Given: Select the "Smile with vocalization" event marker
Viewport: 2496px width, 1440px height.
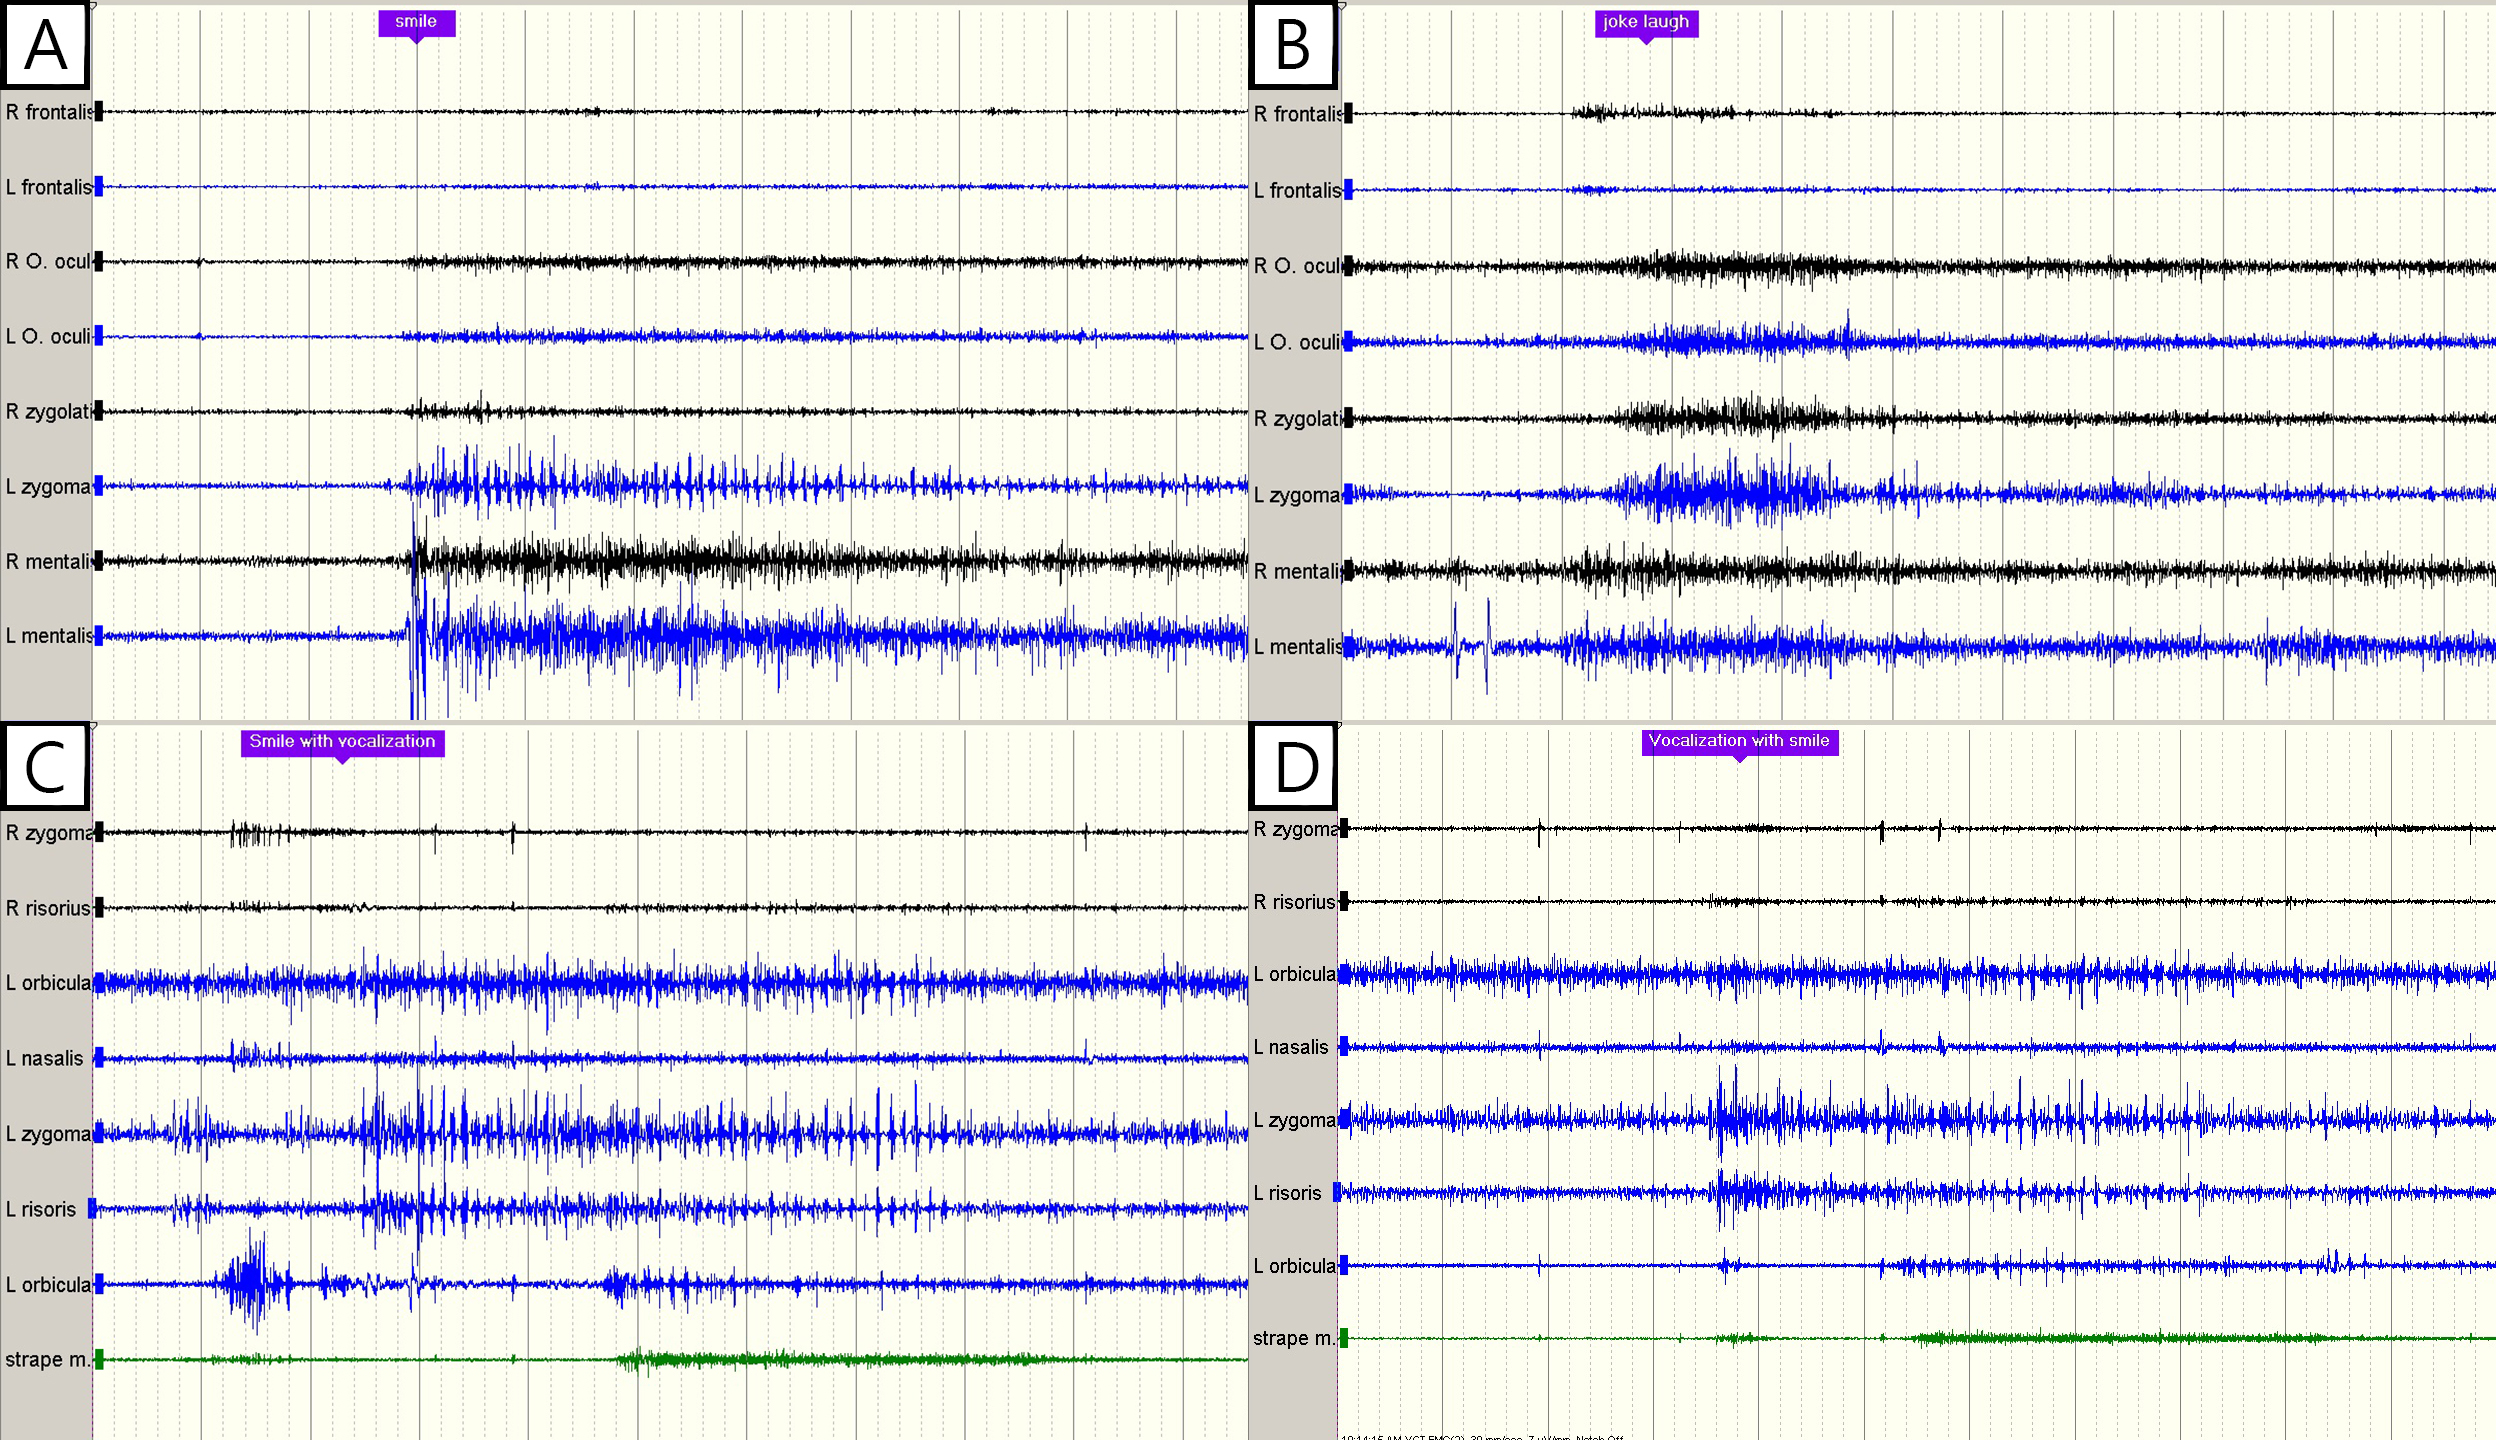Looking at the screenshot, I should tap(342, 743).
